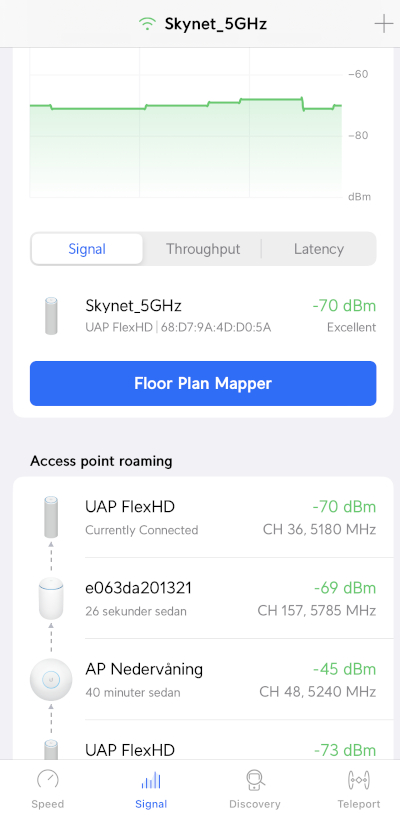Open the Teleport tab
Image resolution: width=400 pixels, height=824 pixels.
[x=358, y=789]
